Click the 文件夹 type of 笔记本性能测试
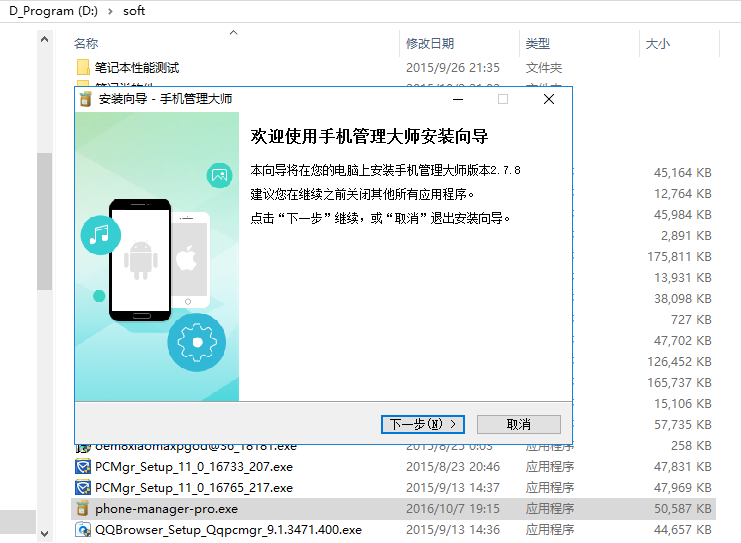The image size is (741, 543). (x=544, y=68)
